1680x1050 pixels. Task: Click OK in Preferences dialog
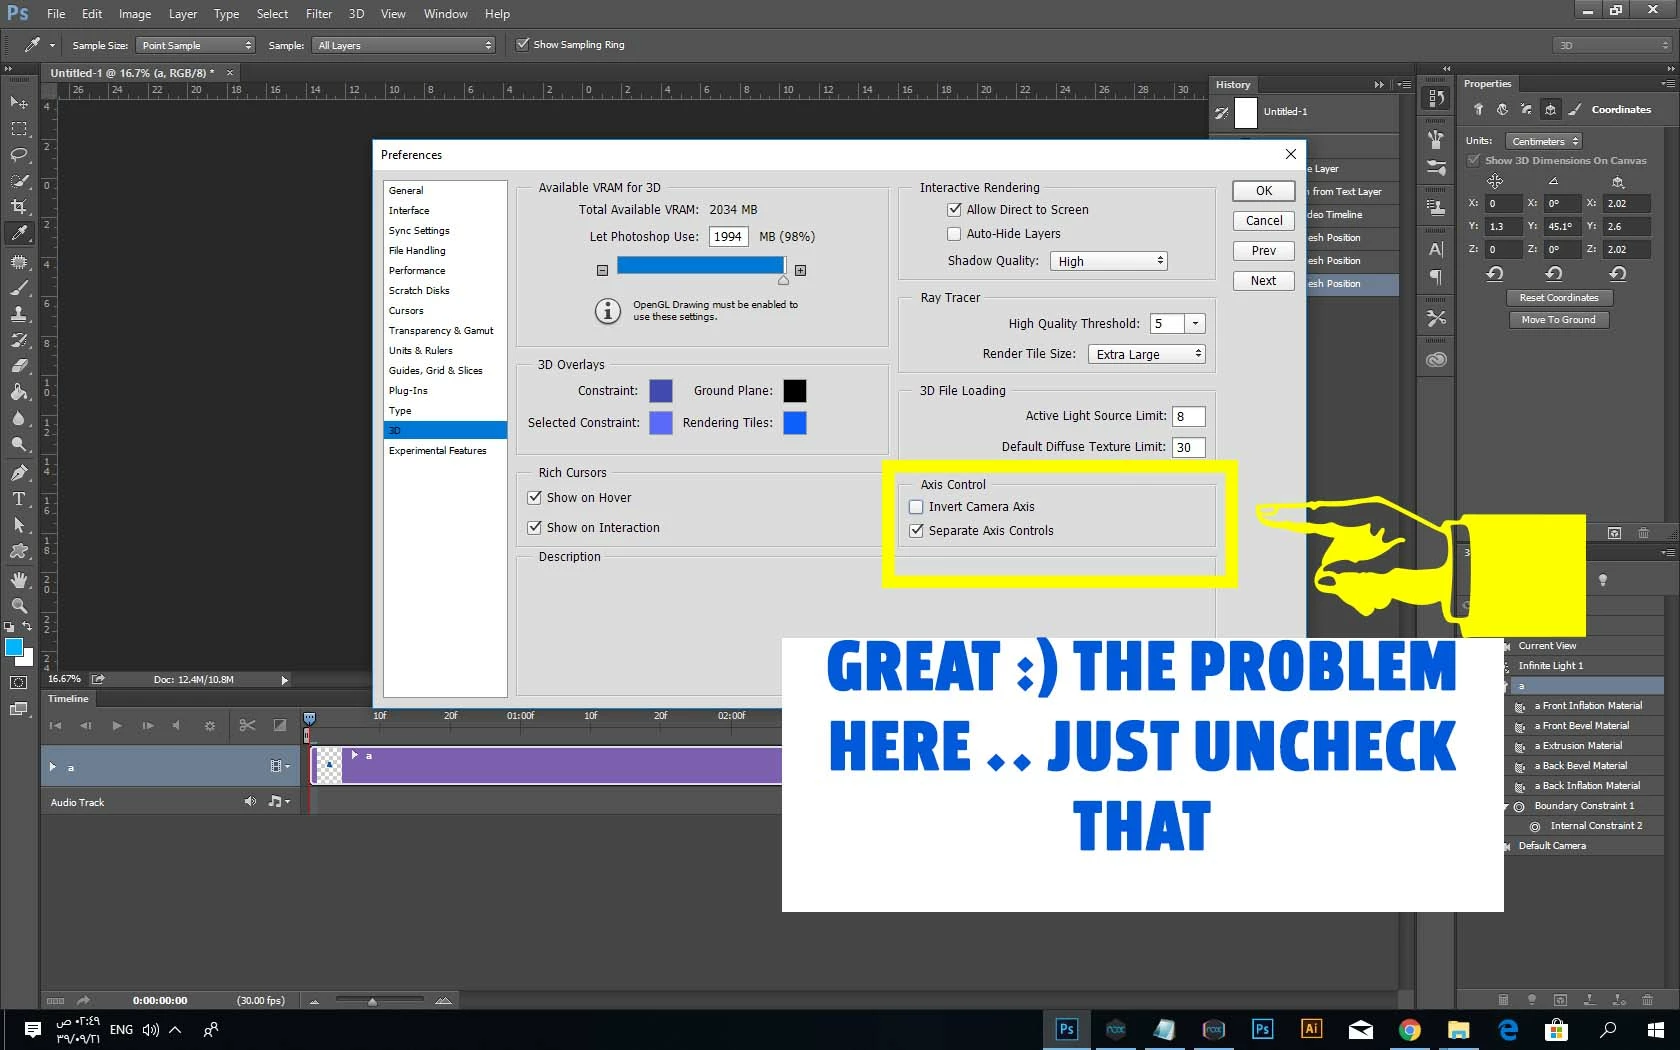[1264, 191]
